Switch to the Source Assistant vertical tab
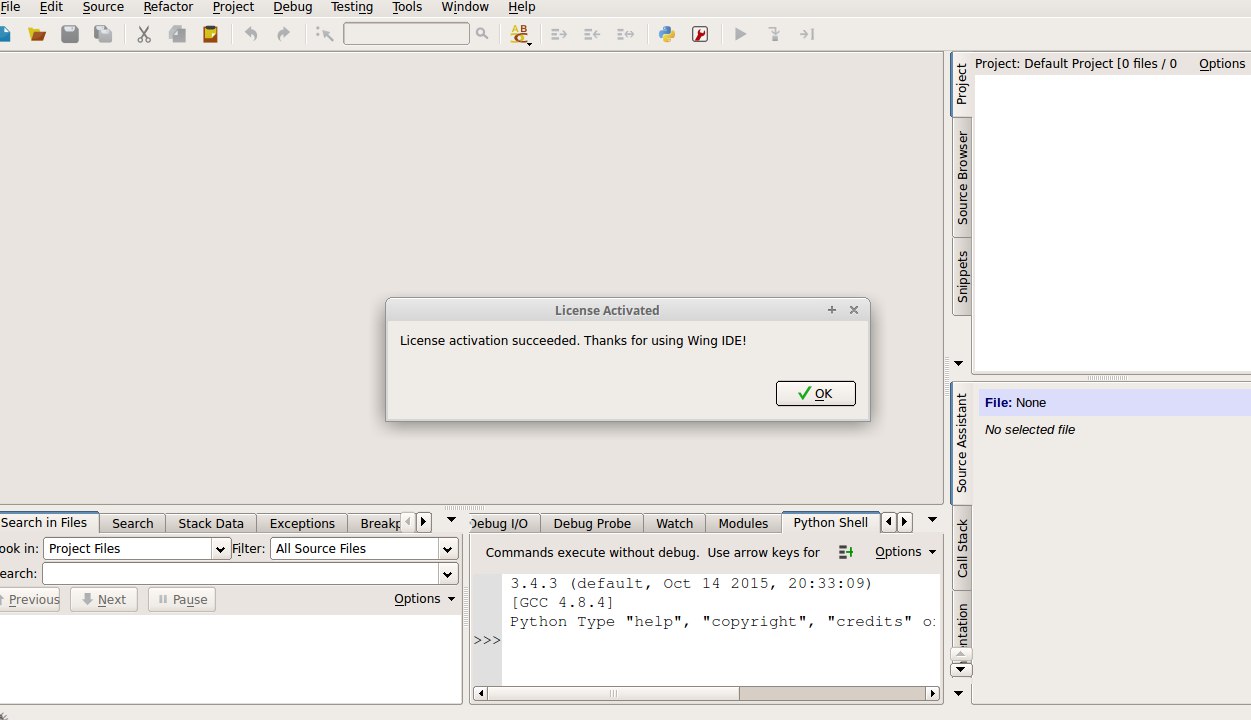Image resolution: width=1251 pixels, height=720 pixels. (962, 442)
